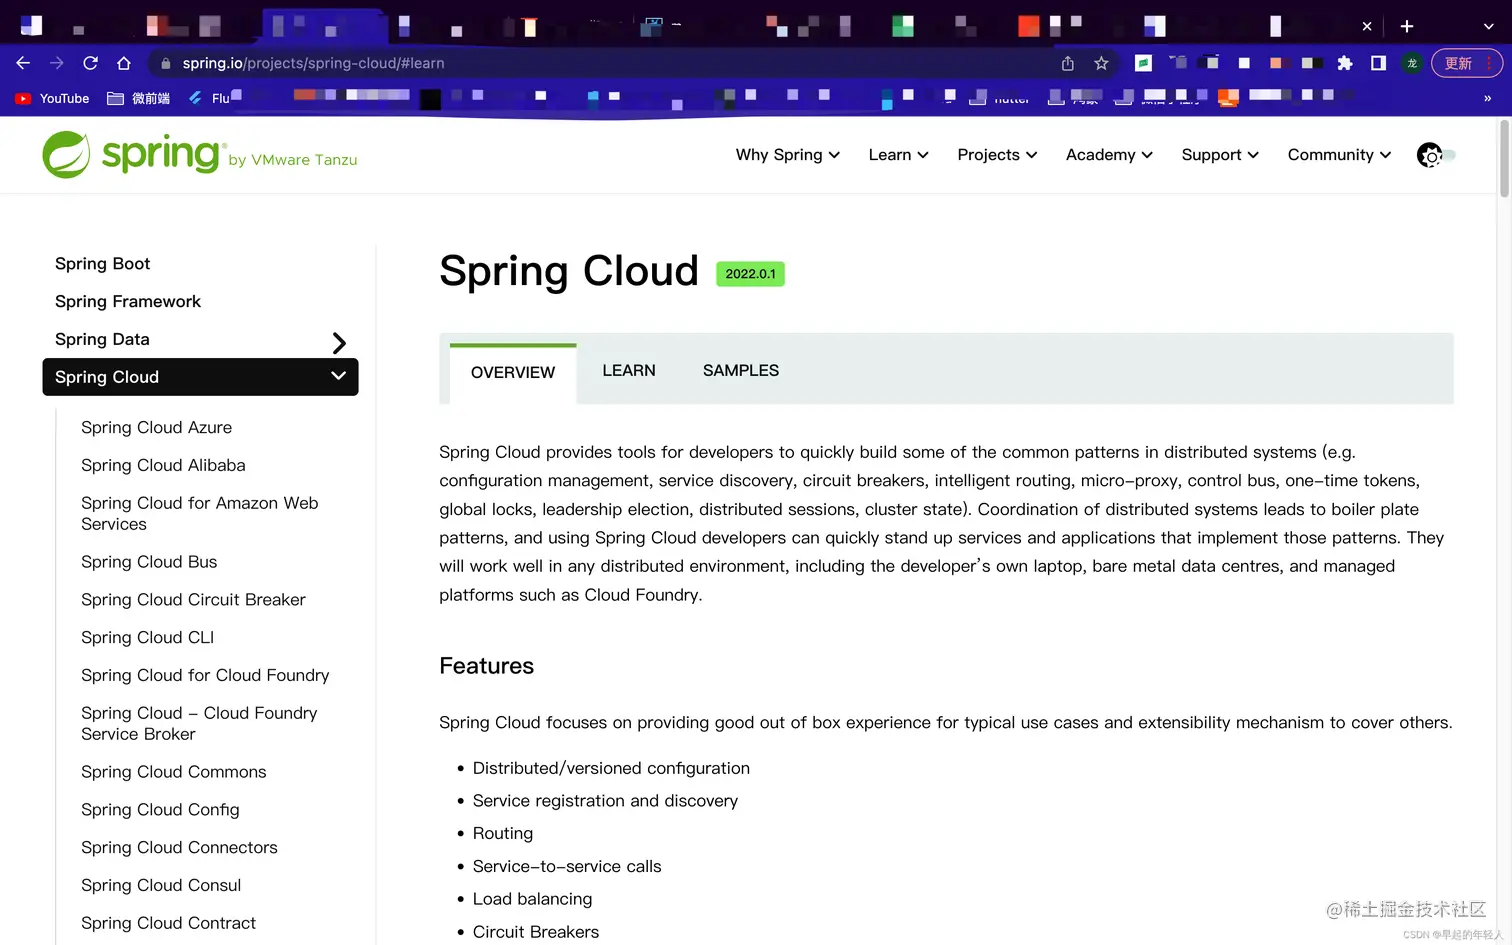Open the YouTube bookmark
The image size is (1512, 945).
pos(52,98)
